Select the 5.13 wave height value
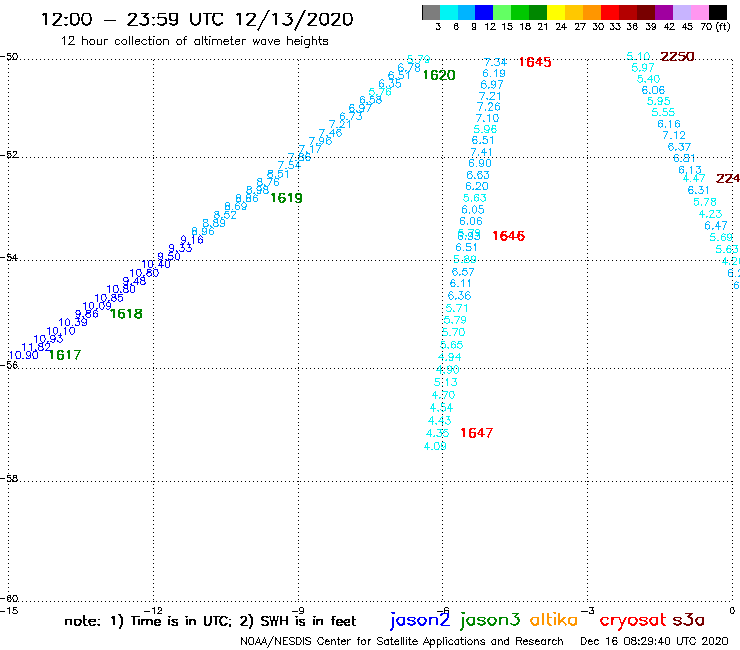This screenshot has width=740, height=650. (x=446, y=382)
